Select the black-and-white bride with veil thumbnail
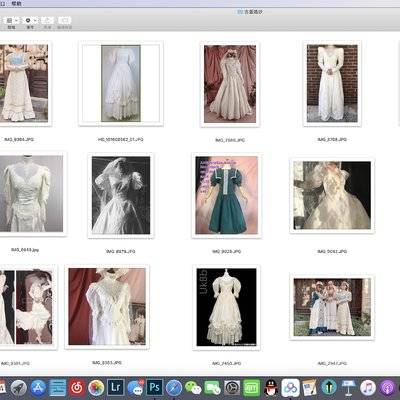 121,195
